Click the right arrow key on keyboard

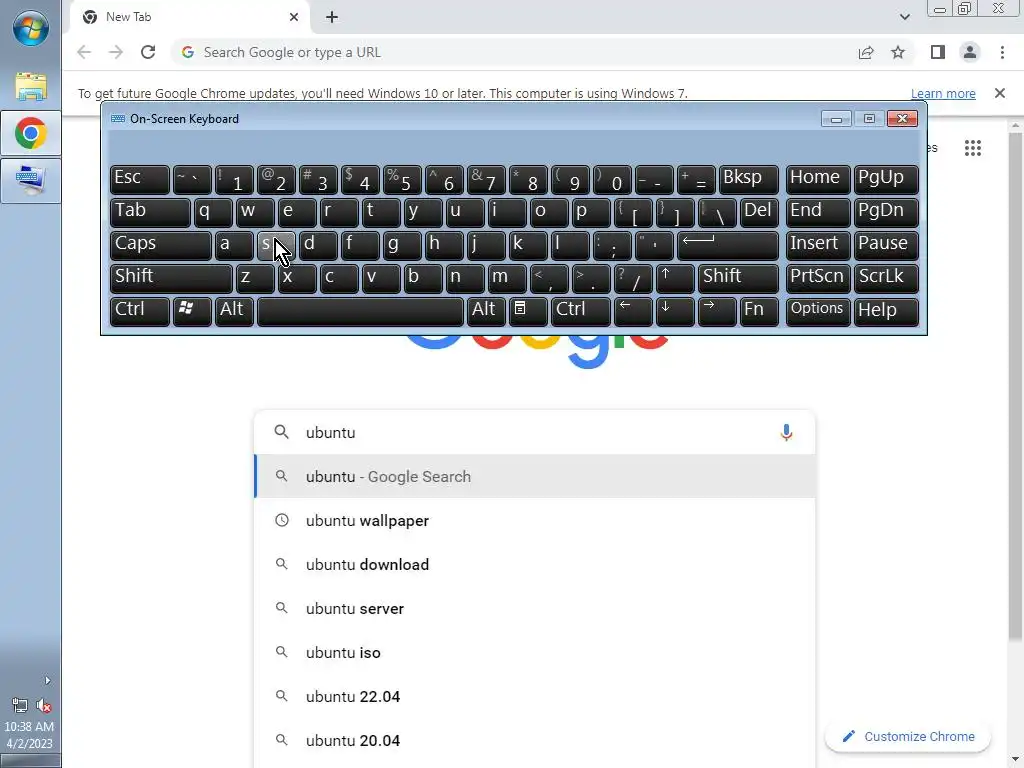point(717,311)
